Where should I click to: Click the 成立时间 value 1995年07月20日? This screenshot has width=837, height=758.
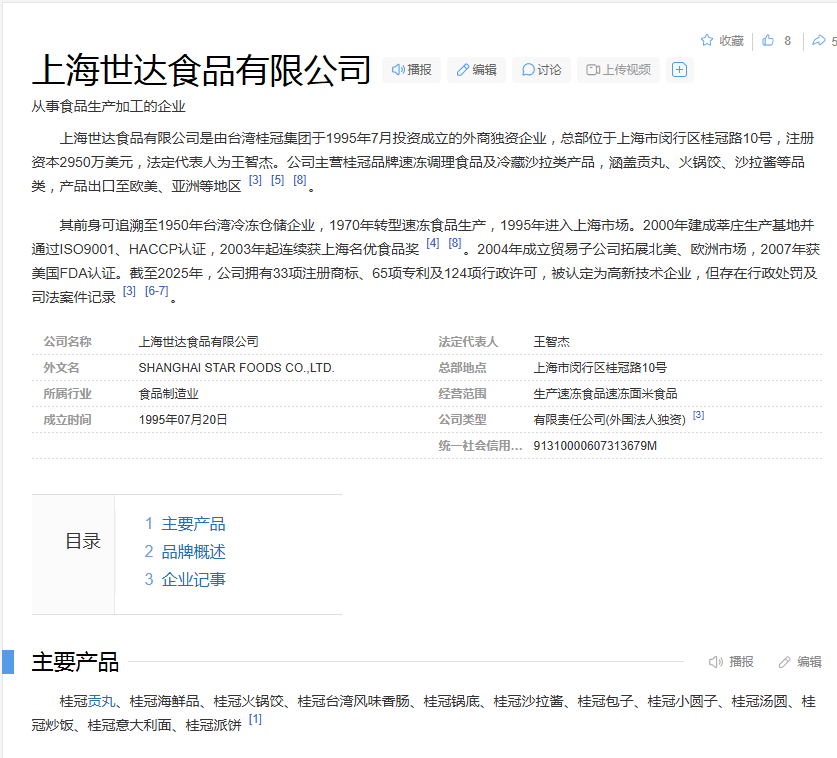tap(183, 420)
